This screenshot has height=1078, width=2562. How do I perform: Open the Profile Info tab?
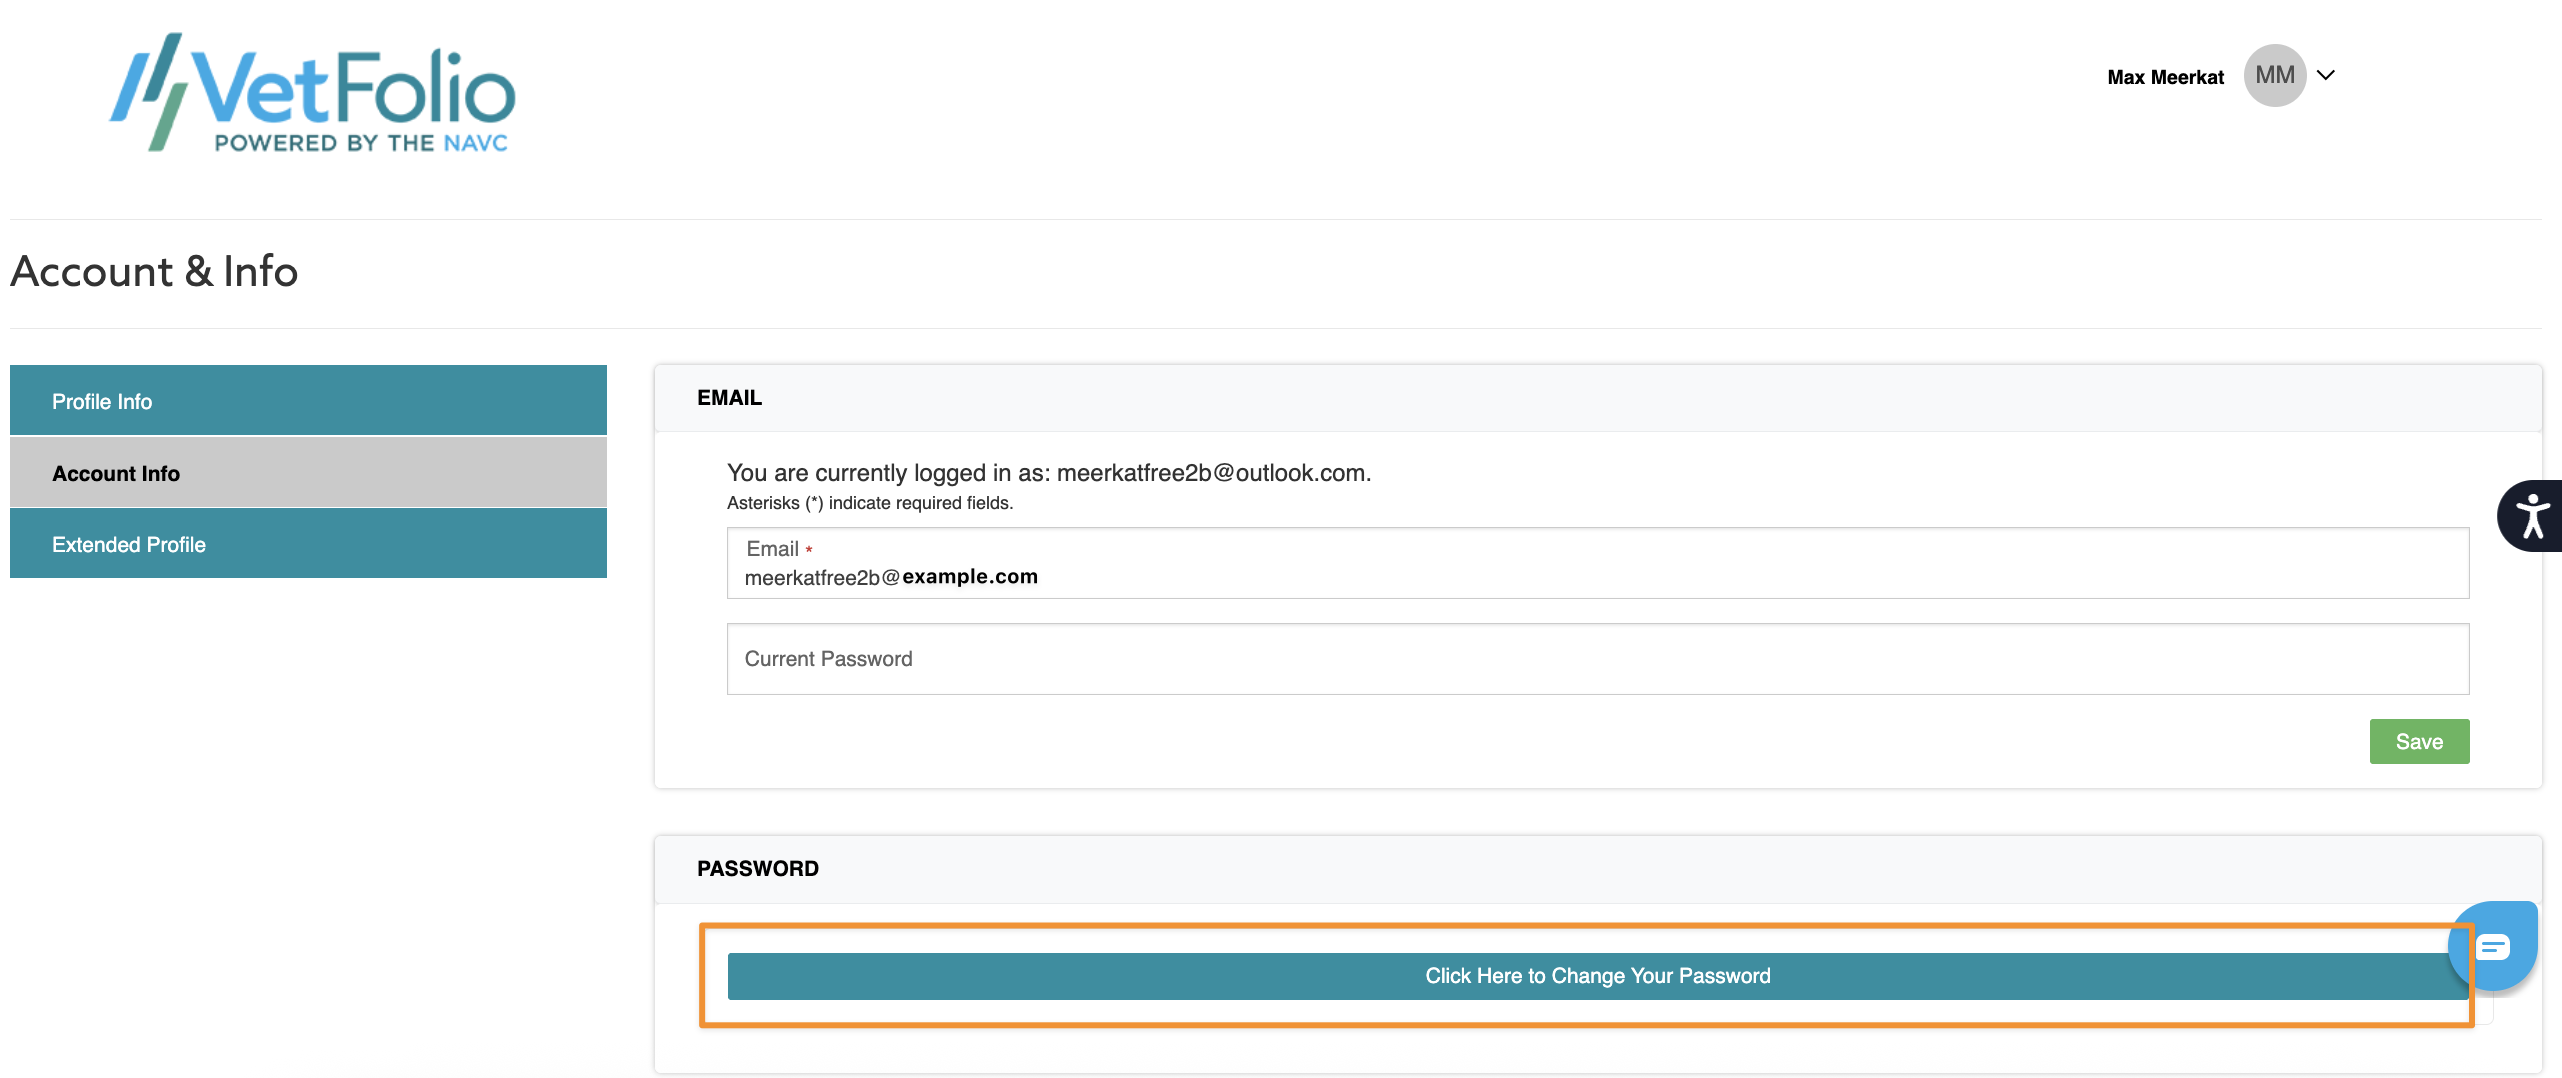point(308,400)
